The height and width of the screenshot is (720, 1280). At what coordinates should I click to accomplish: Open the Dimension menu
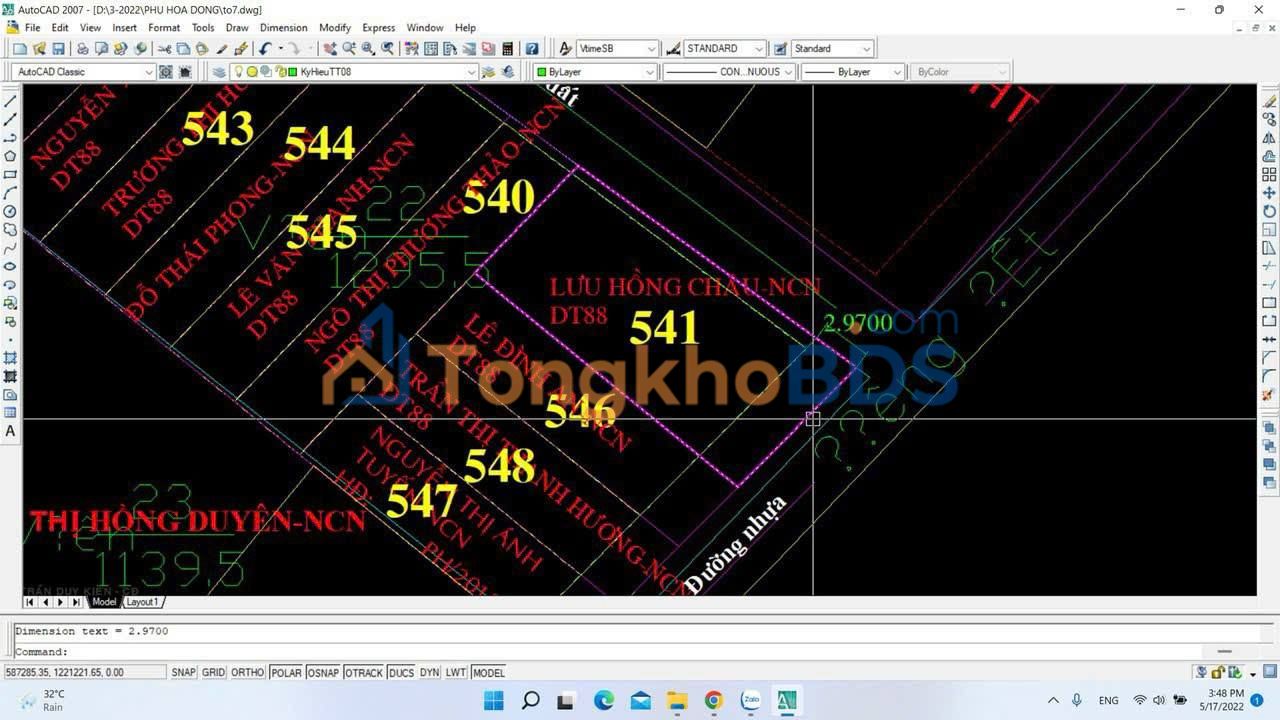(x=284, y=28)
